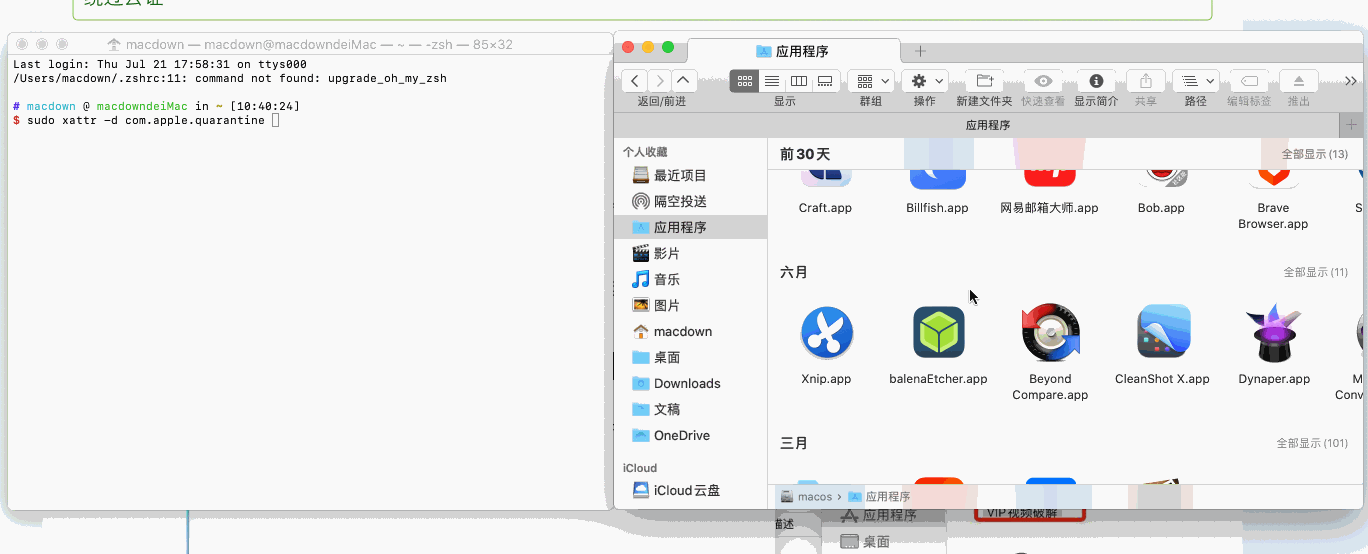Screen dimensions: 1368x554
Task: Click the 六月 group header
Action: 794,272
